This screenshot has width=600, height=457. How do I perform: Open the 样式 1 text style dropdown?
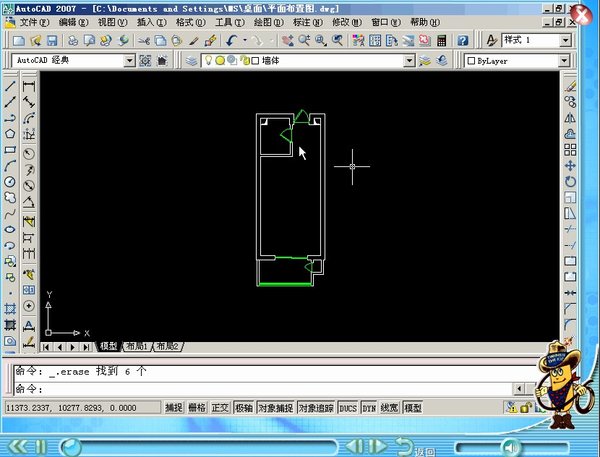coord(565,40)
